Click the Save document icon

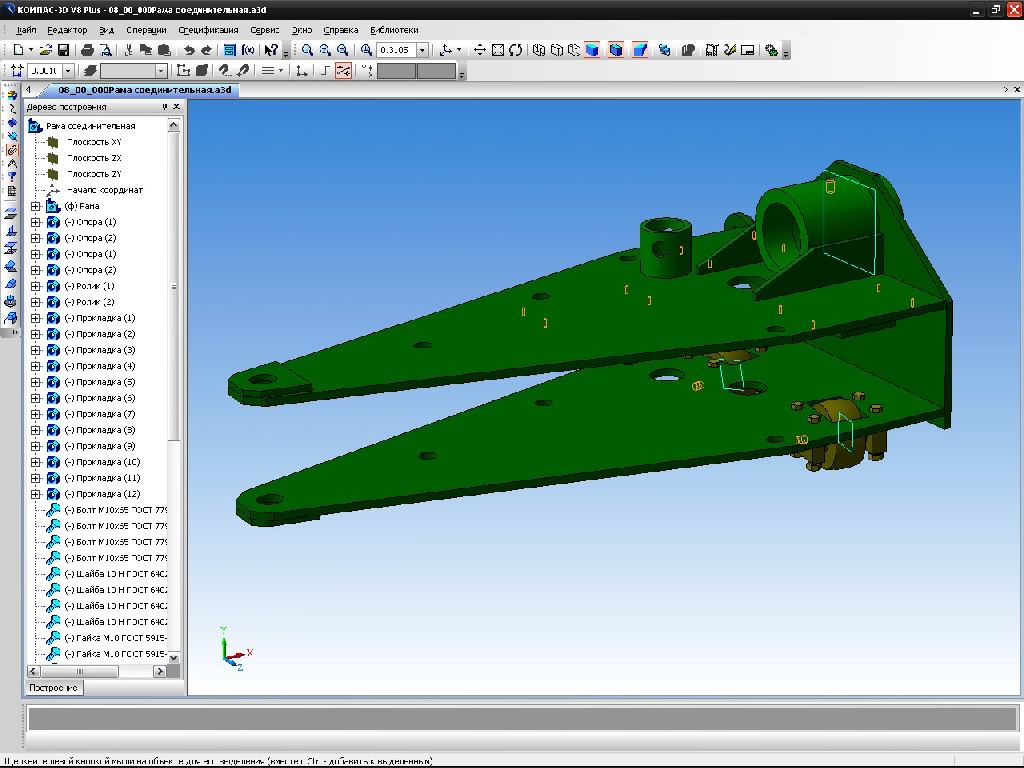coord(63,50)
